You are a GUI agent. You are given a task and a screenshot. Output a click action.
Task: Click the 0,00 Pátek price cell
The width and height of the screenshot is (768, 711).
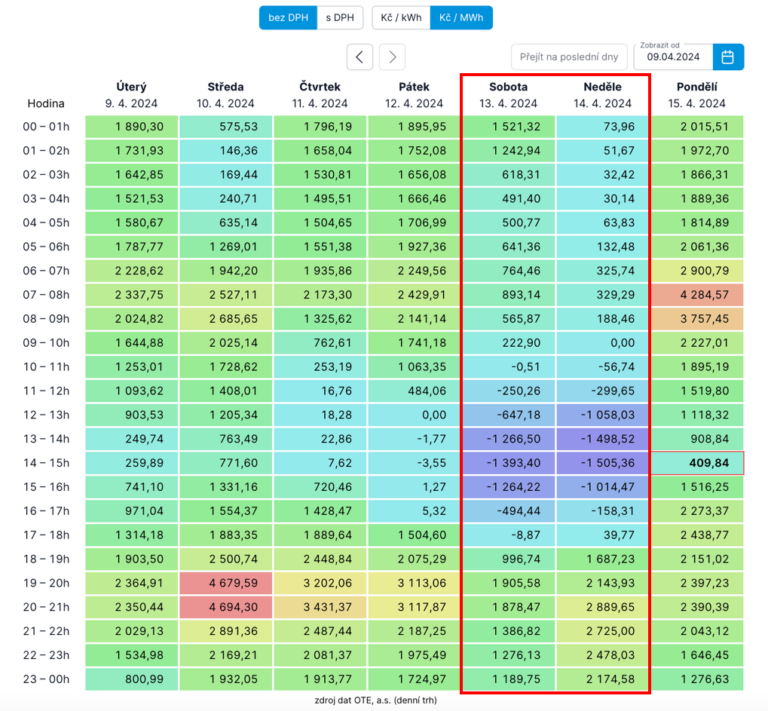414,415
